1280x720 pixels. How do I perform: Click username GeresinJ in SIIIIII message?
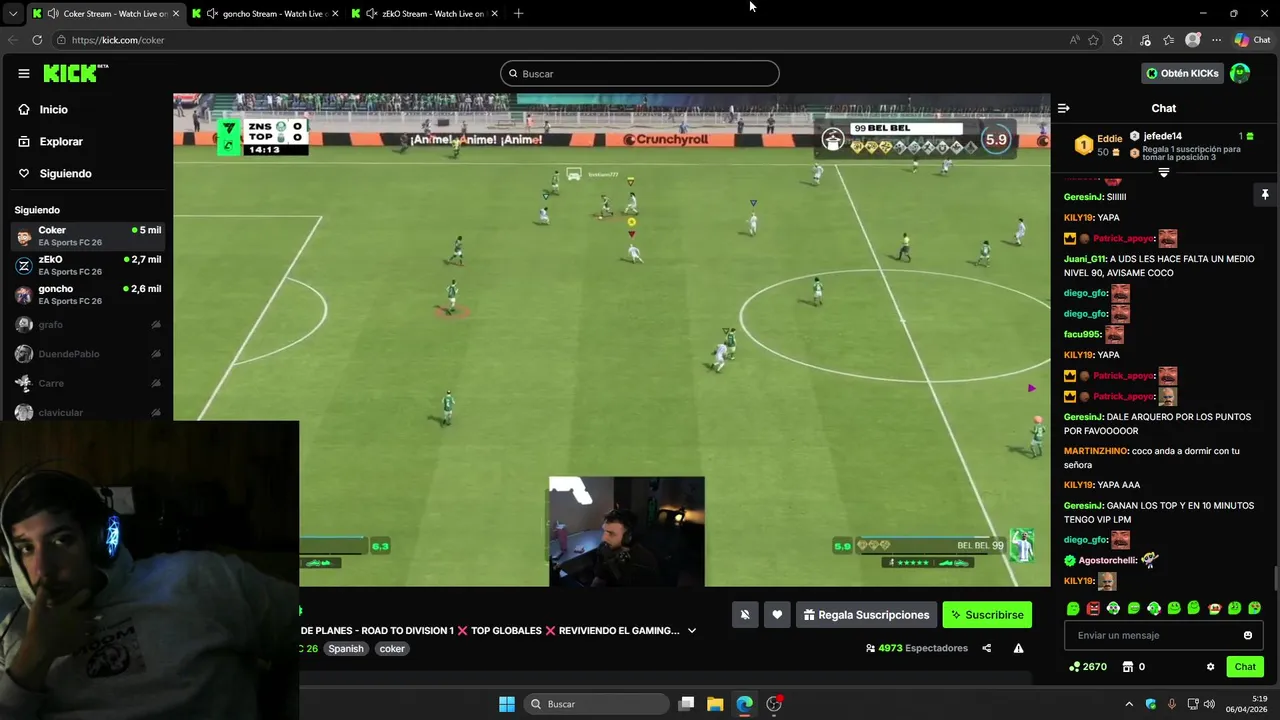point(1083,197)
